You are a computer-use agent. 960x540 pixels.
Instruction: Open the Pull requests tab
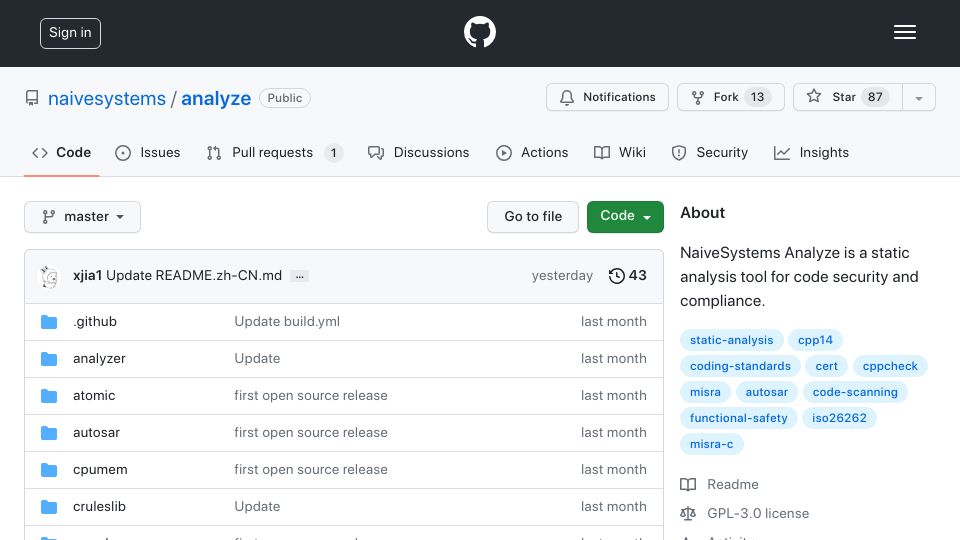[x=274, y=152]
